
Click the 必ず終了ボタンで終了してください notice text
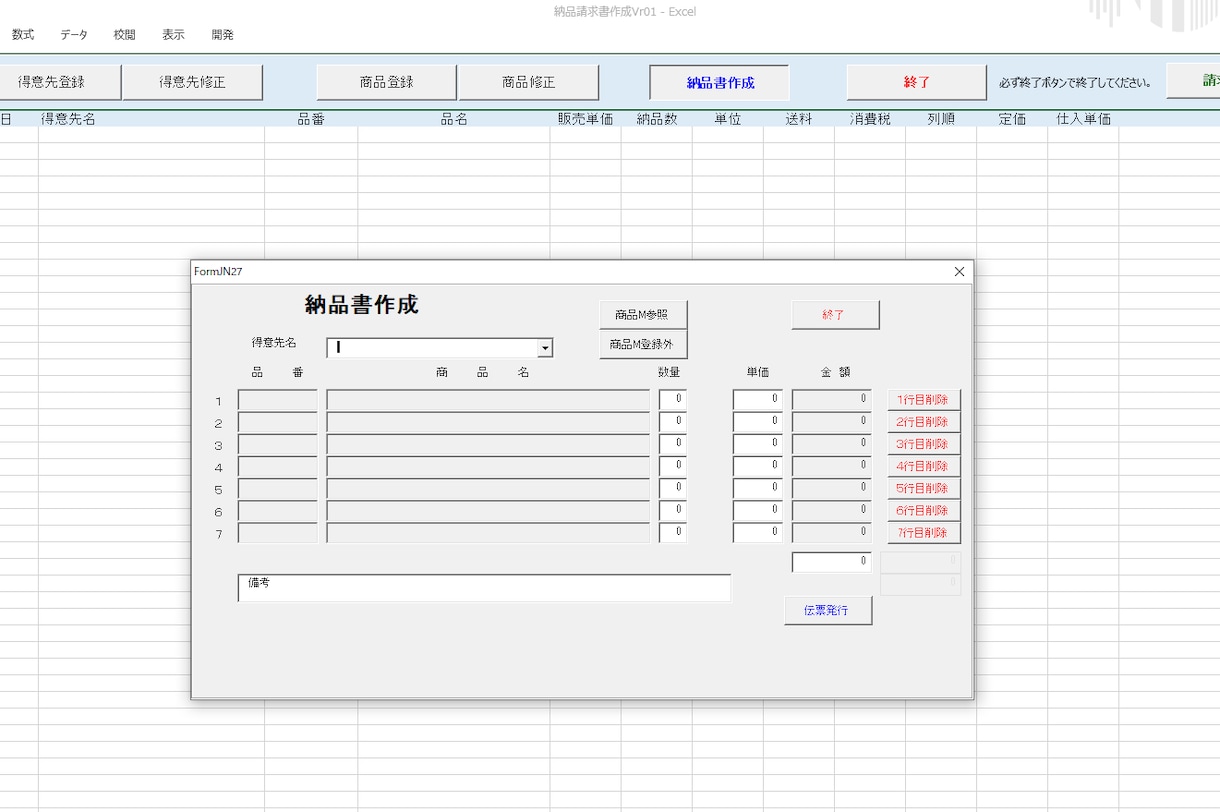pyautogui.click(x=1074, y=83)
